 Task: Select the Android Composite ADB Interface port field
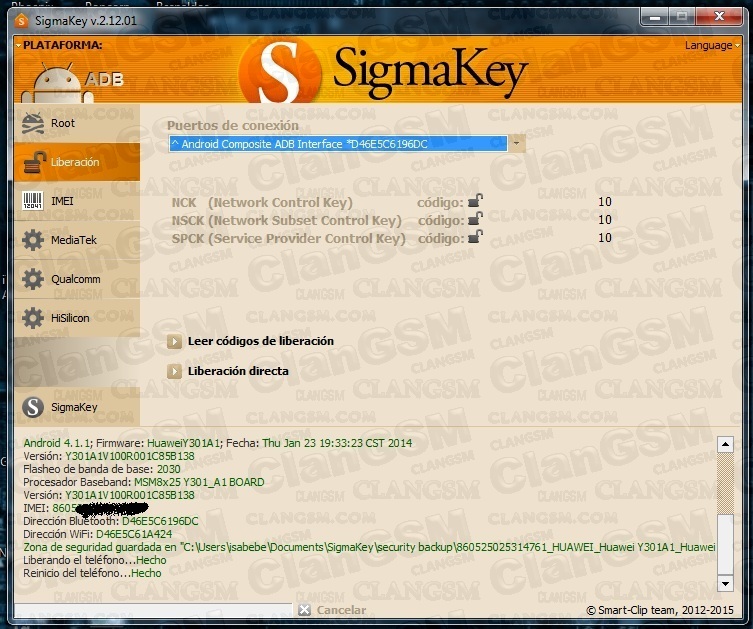point(338,144)
